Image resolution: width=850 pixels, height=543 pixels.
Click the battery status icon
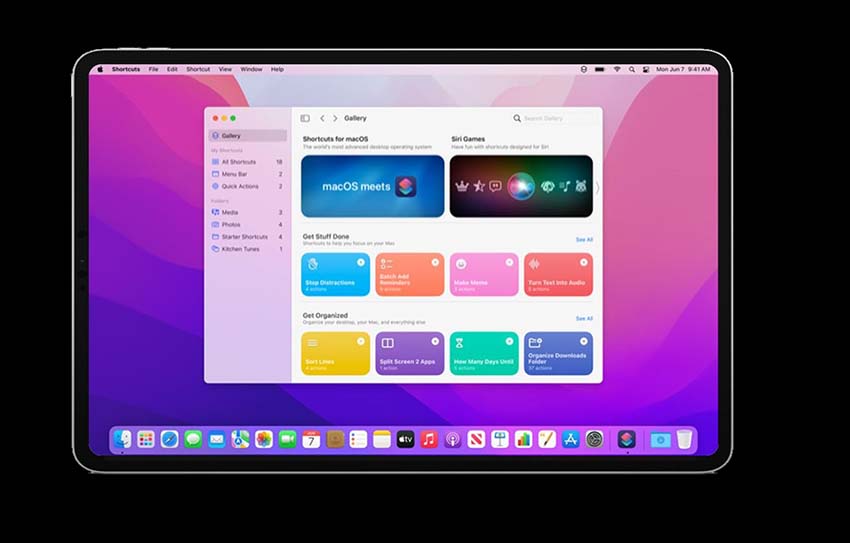tap(600, 69)
